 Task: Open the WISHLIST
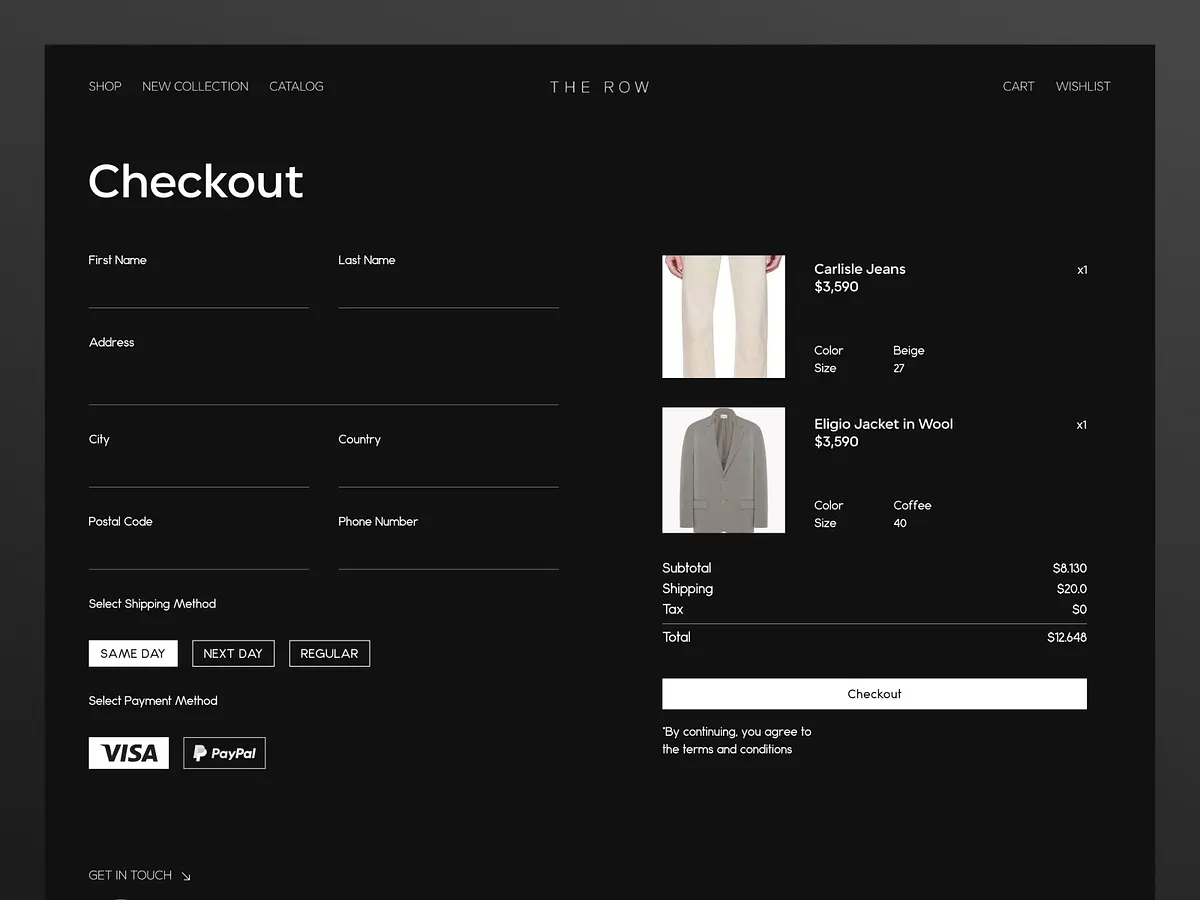click(x=1083, y=86)
